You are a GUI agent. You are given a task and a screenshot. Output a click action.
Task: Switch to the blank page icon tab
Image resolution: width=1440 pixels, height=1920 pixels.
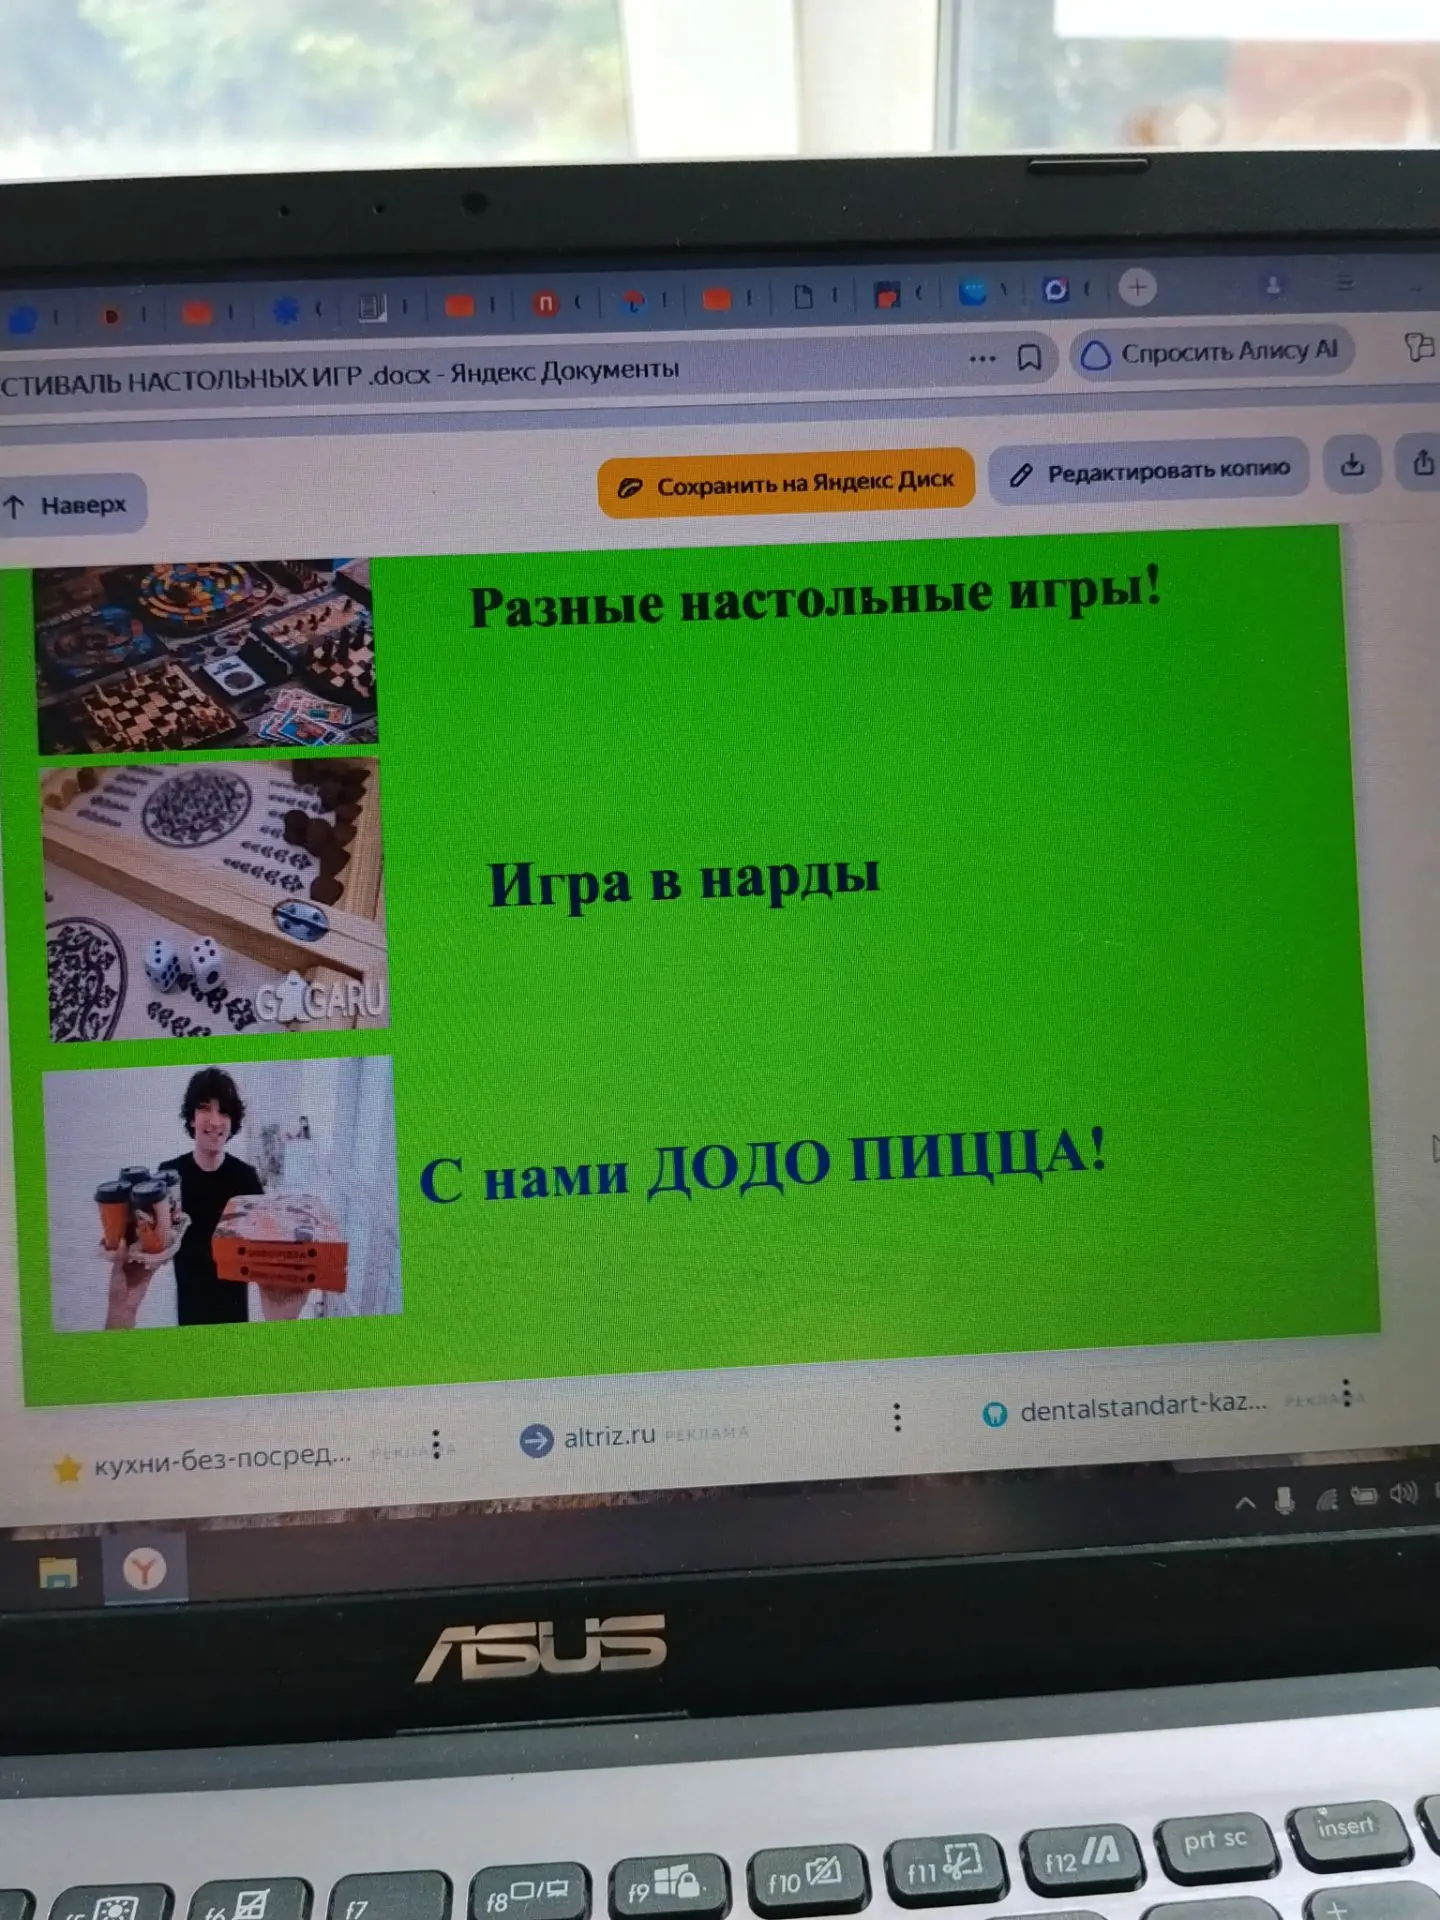pos(803,297)
